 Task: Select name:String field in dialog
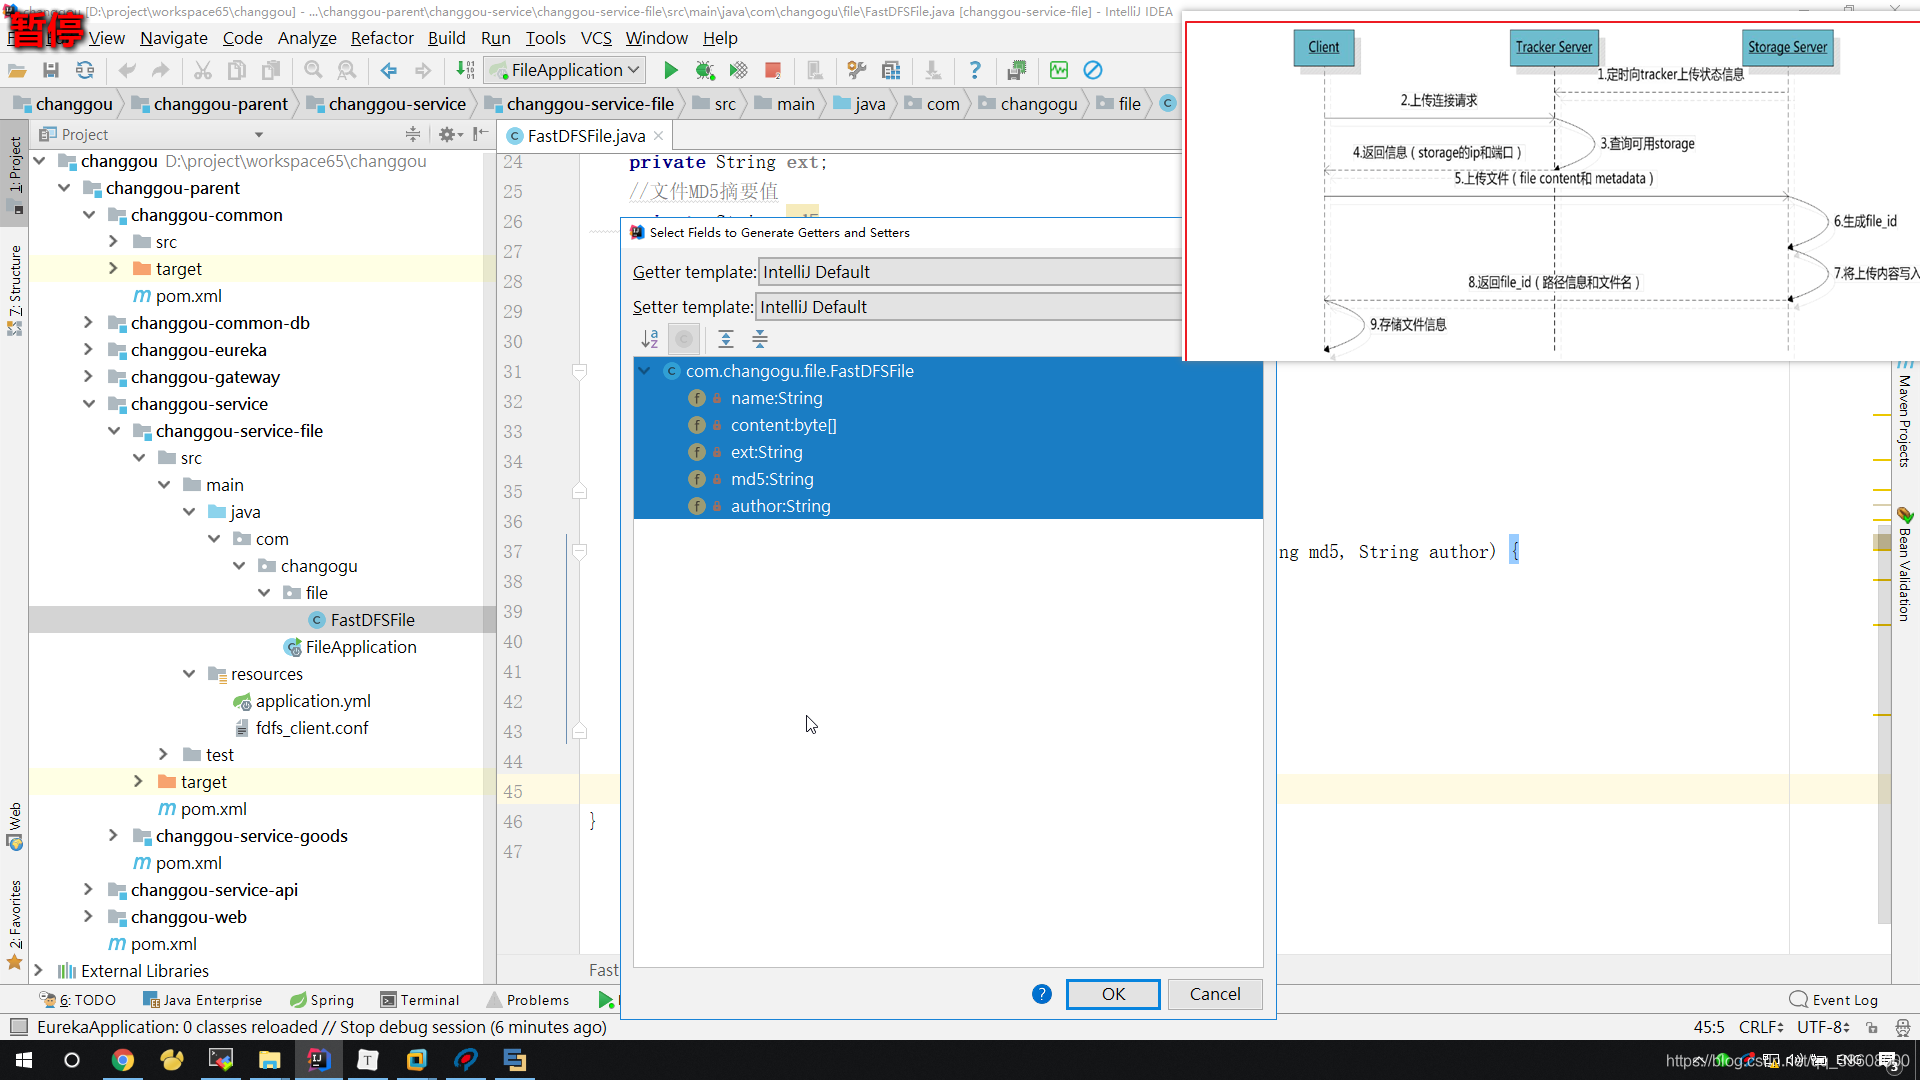776,398
